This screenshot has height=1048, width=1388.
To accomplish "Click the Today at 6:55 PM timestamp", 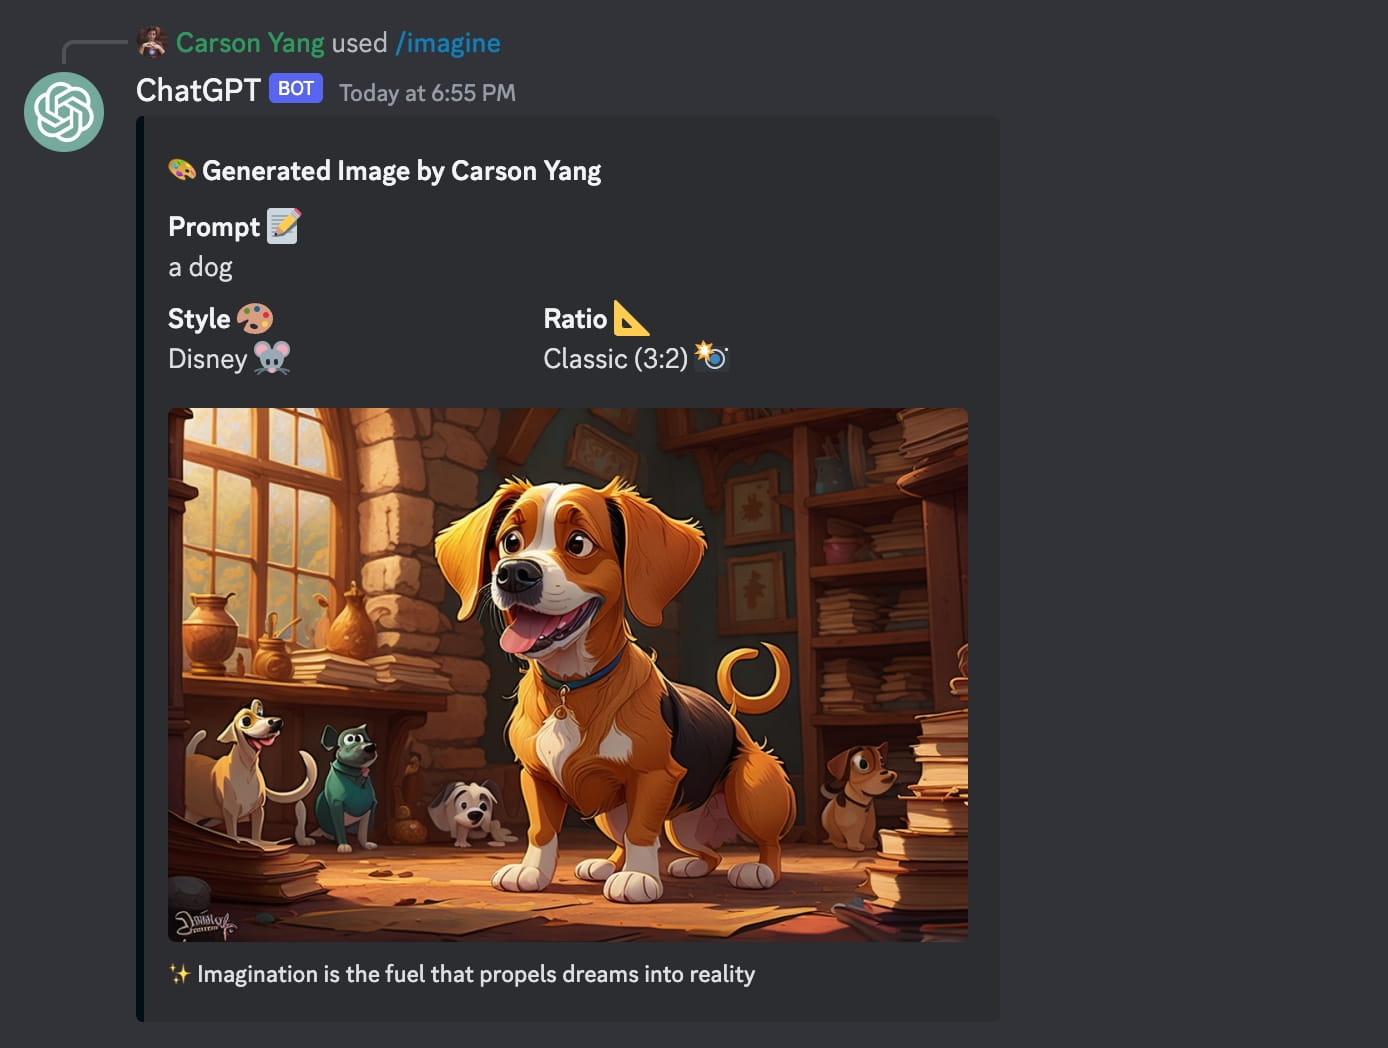I will coord(427,93).
